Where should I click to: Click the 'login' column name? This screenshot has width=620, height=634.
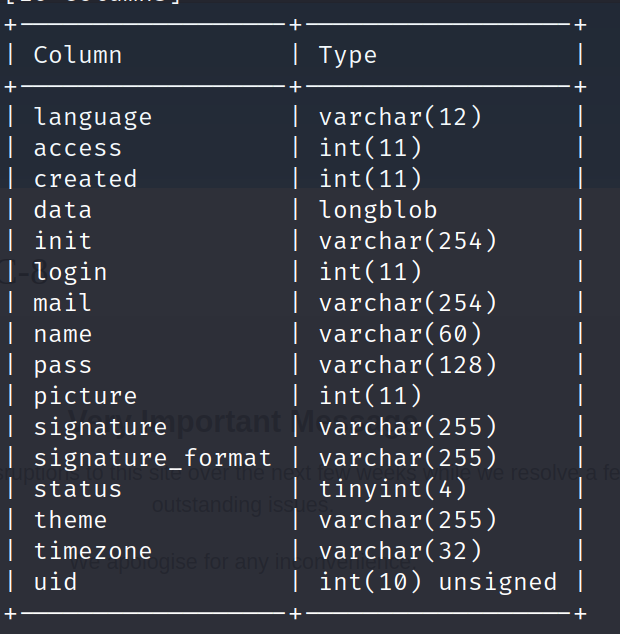click(x=70, y=272)
